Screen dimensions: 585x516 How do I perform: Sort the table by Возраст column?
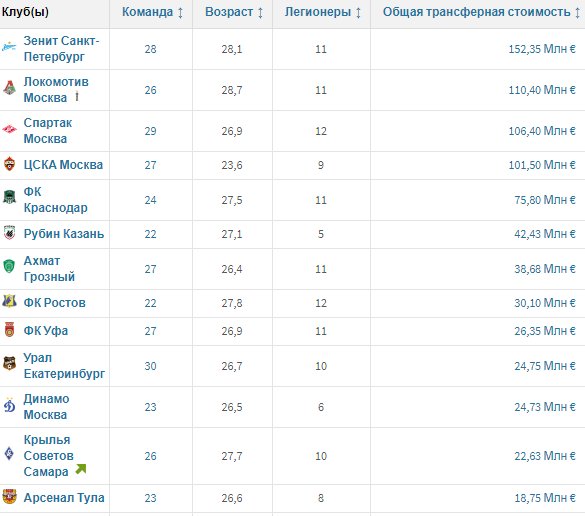coord(234,12)
